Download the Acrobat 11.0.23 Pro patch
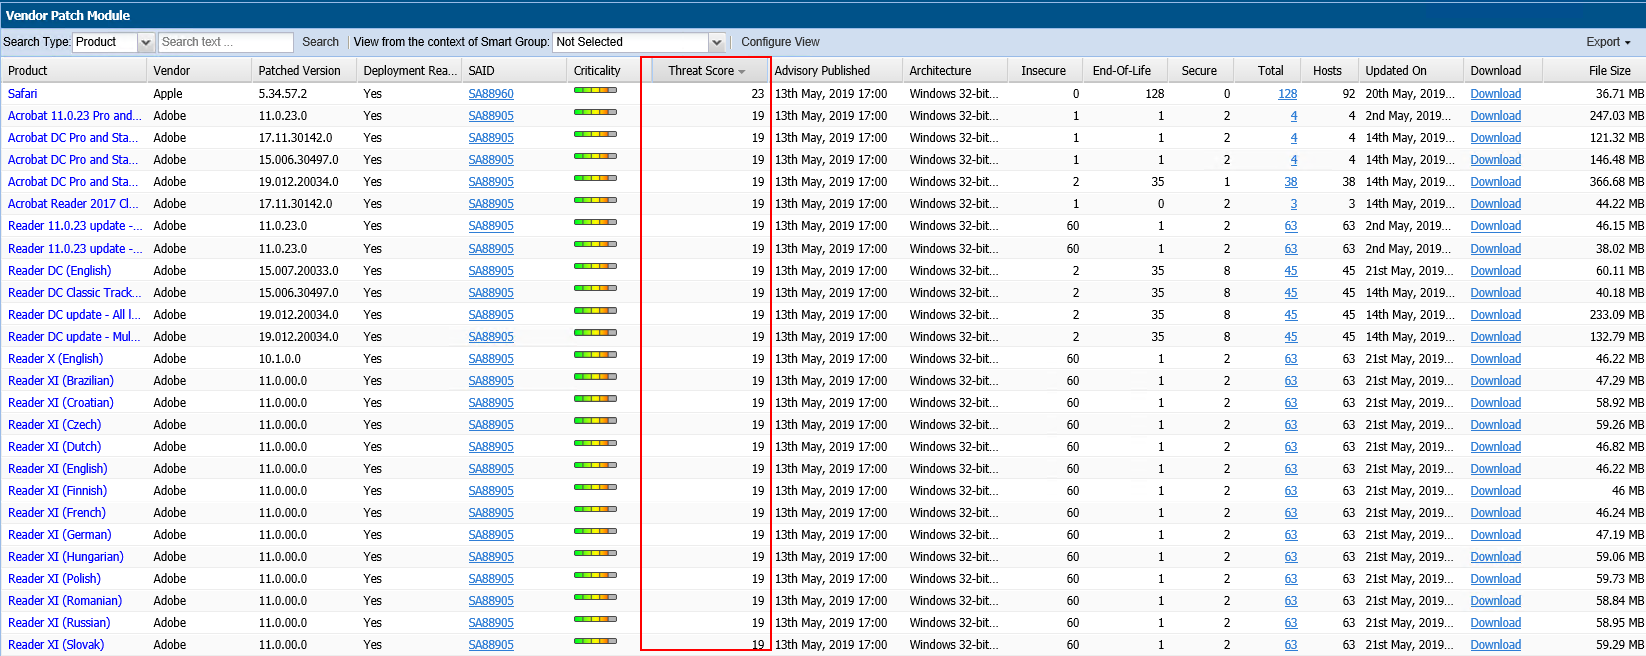 point(1495,116)
